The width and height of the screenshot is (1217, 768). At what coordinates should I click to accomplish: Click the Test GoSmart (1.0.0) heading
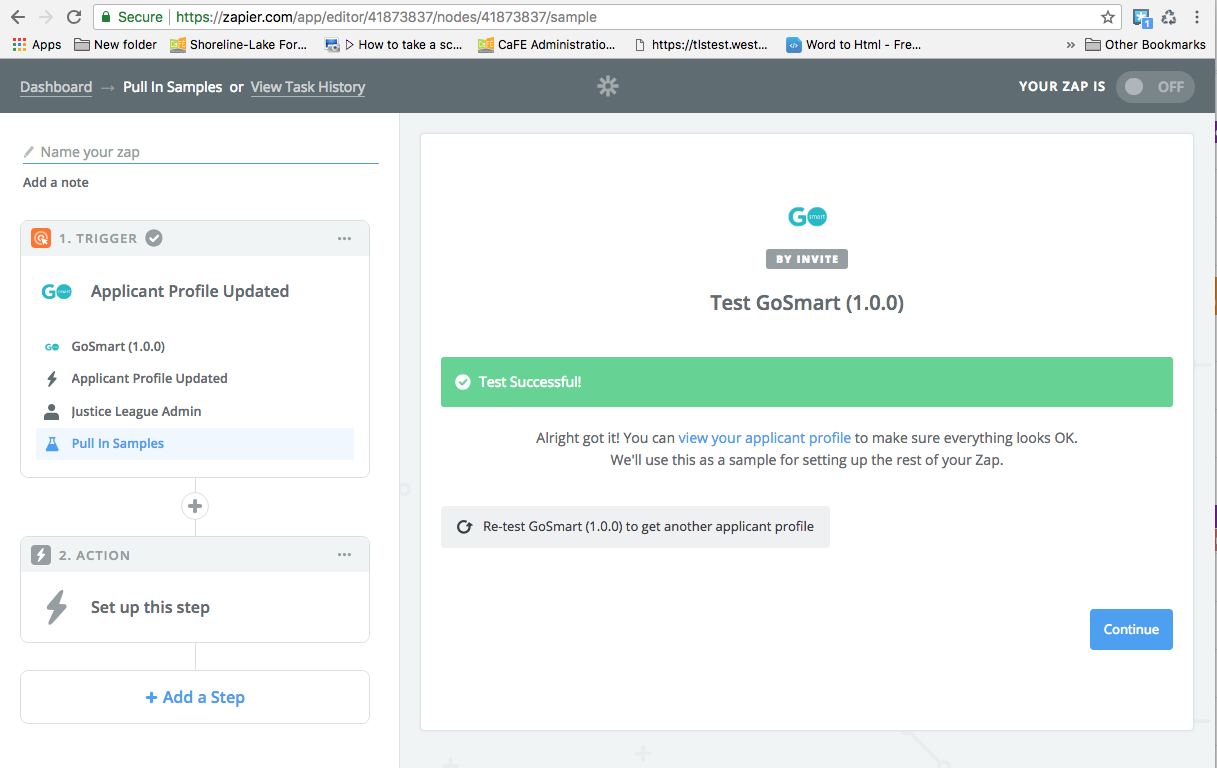pos(807,303)
